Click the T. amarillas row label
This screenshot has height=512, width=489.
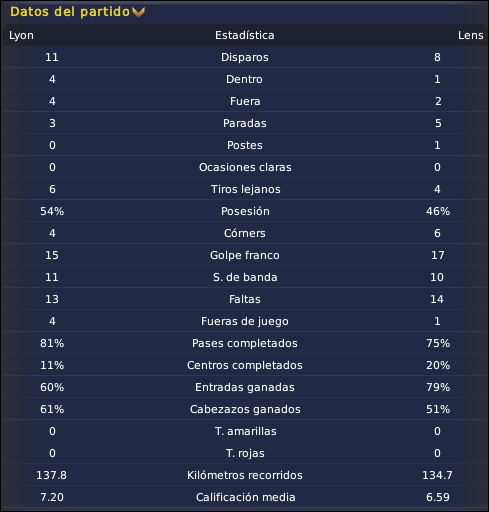[x=246, y=431]
